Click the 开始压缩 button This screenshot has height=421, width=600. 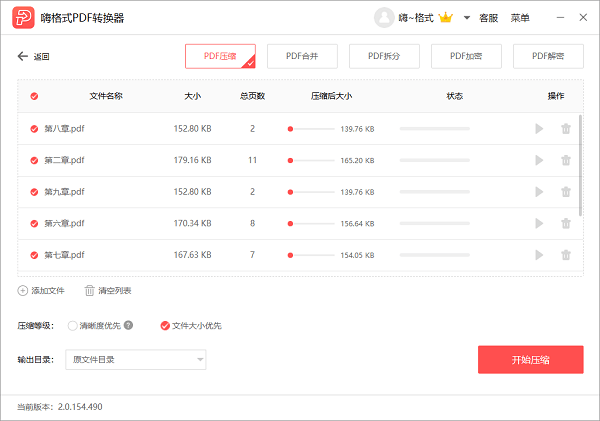530,360
